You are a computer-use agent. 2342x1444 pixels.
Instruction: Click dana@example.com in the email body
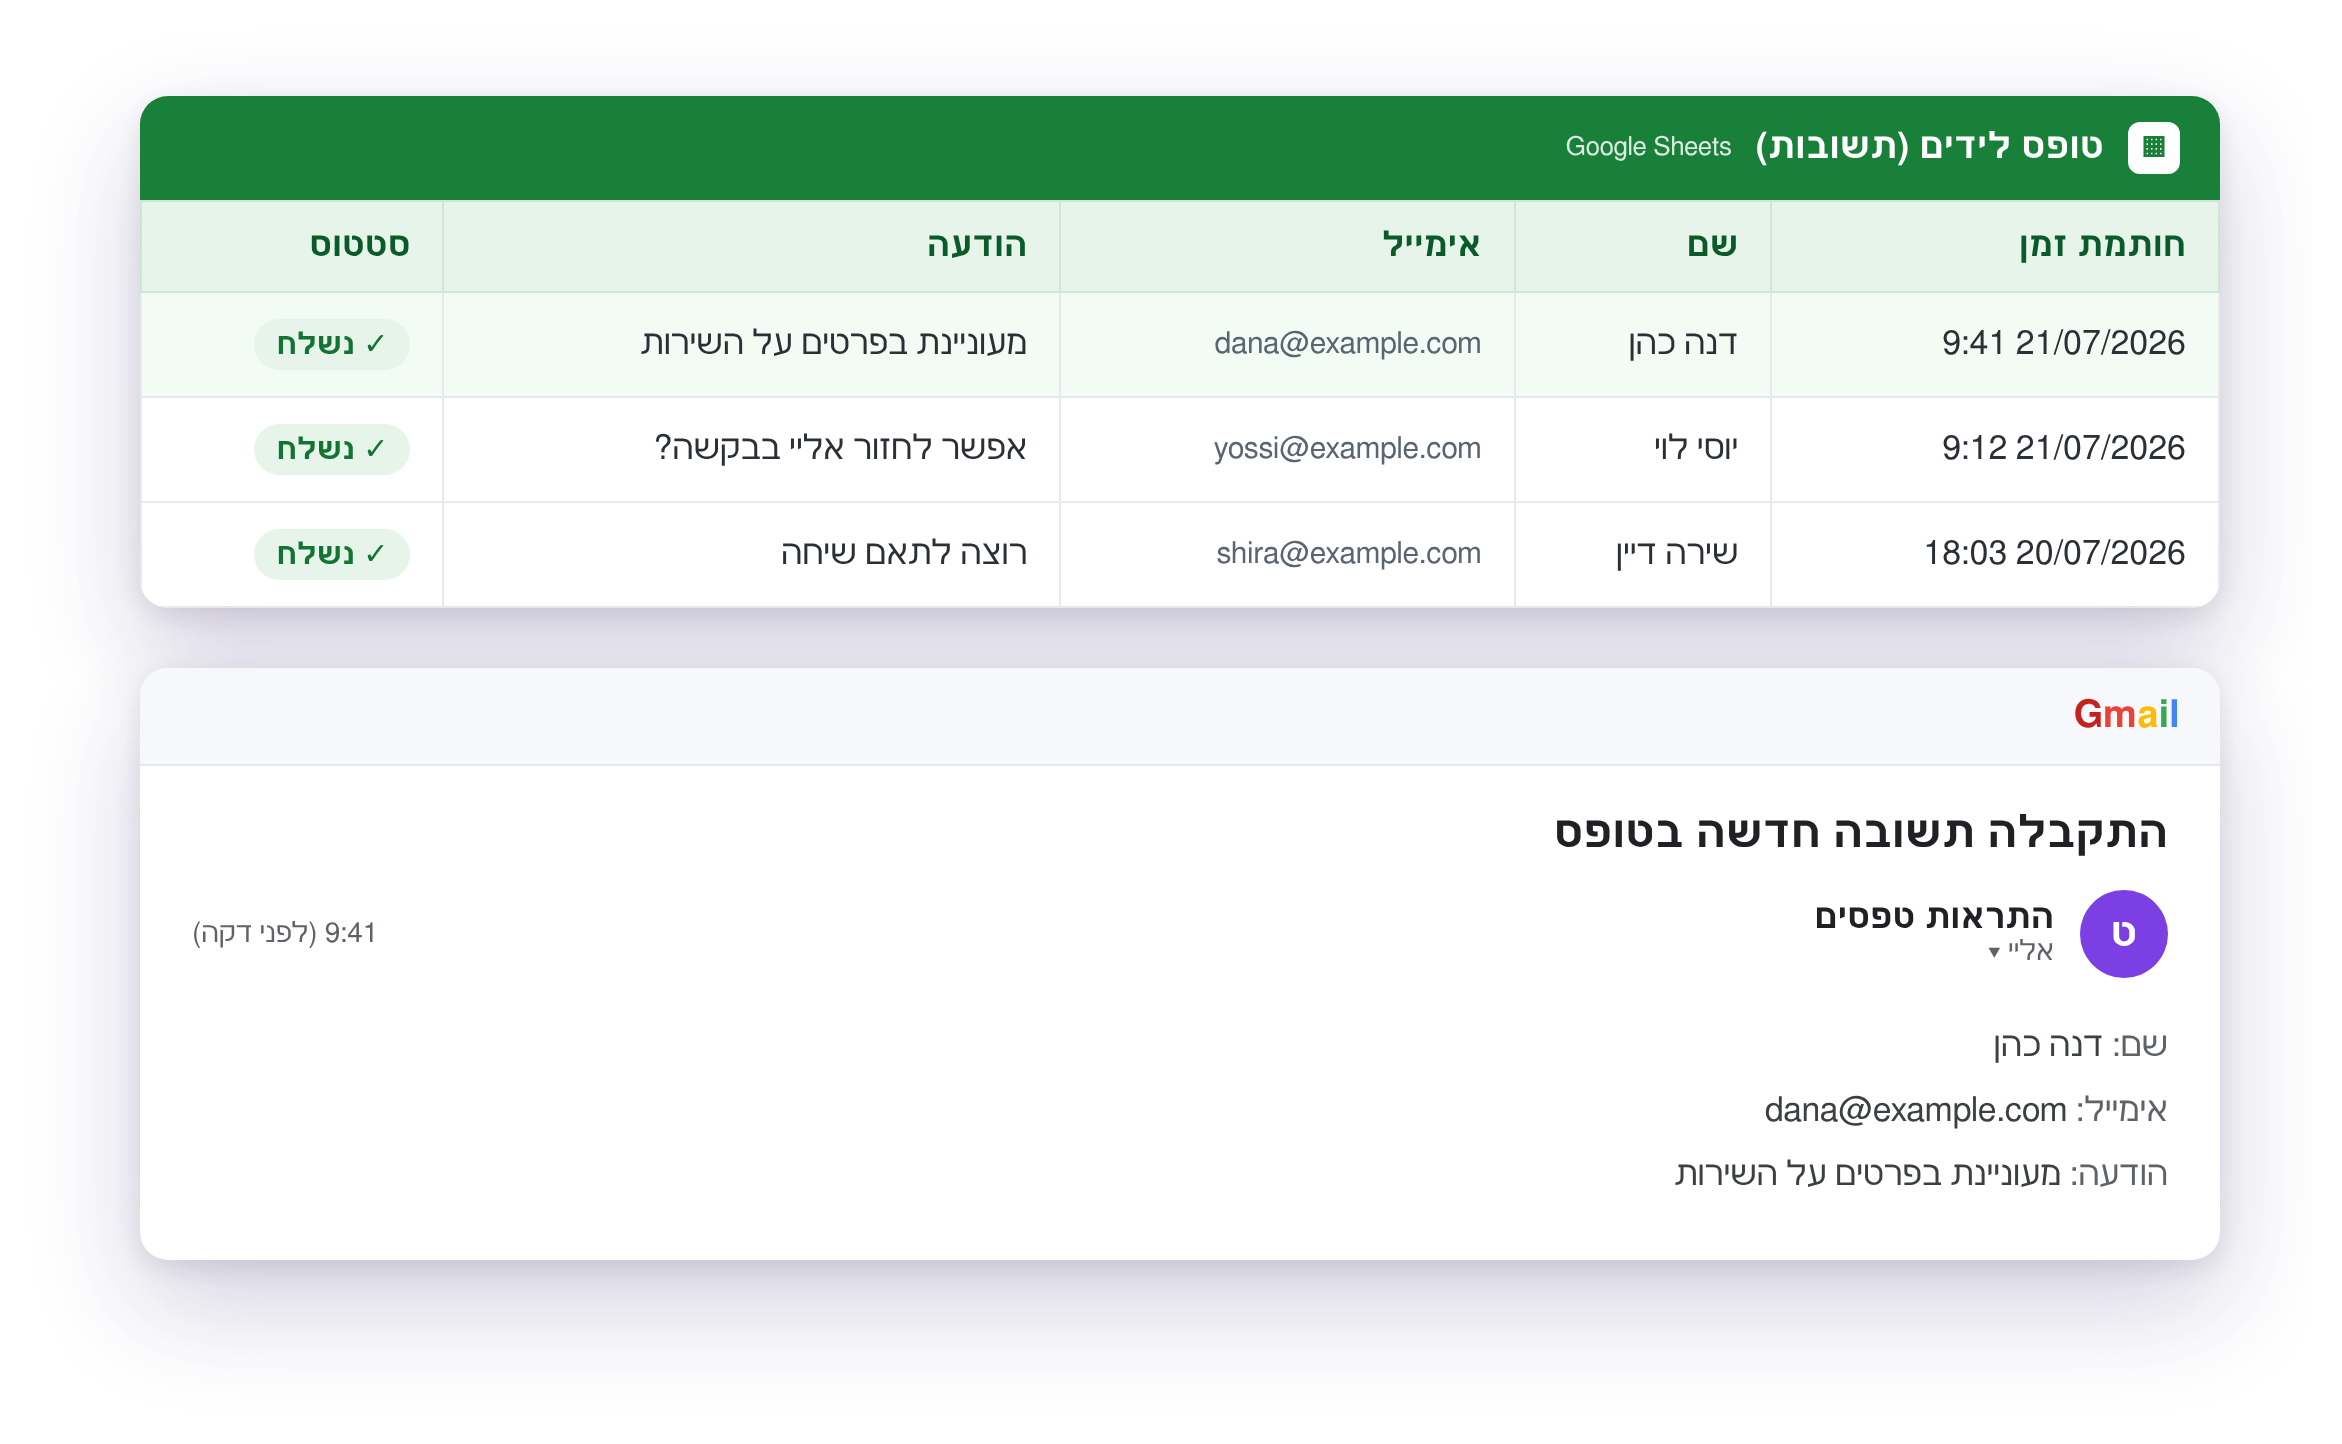pyautogui.click(x=1915, y=1110)
